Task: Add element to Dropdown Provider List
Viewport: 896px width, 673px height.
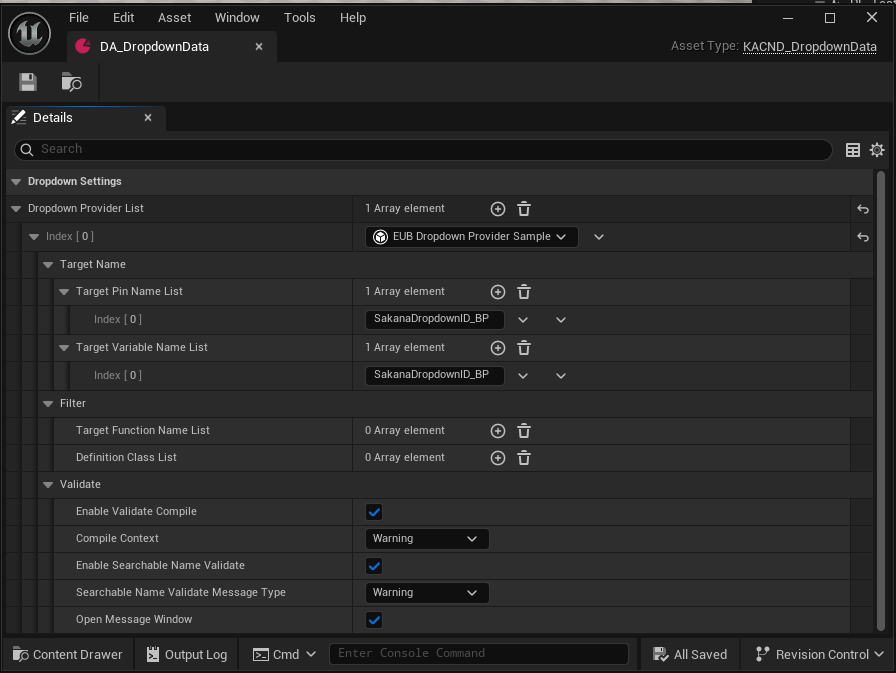Action: coord(498,209)
